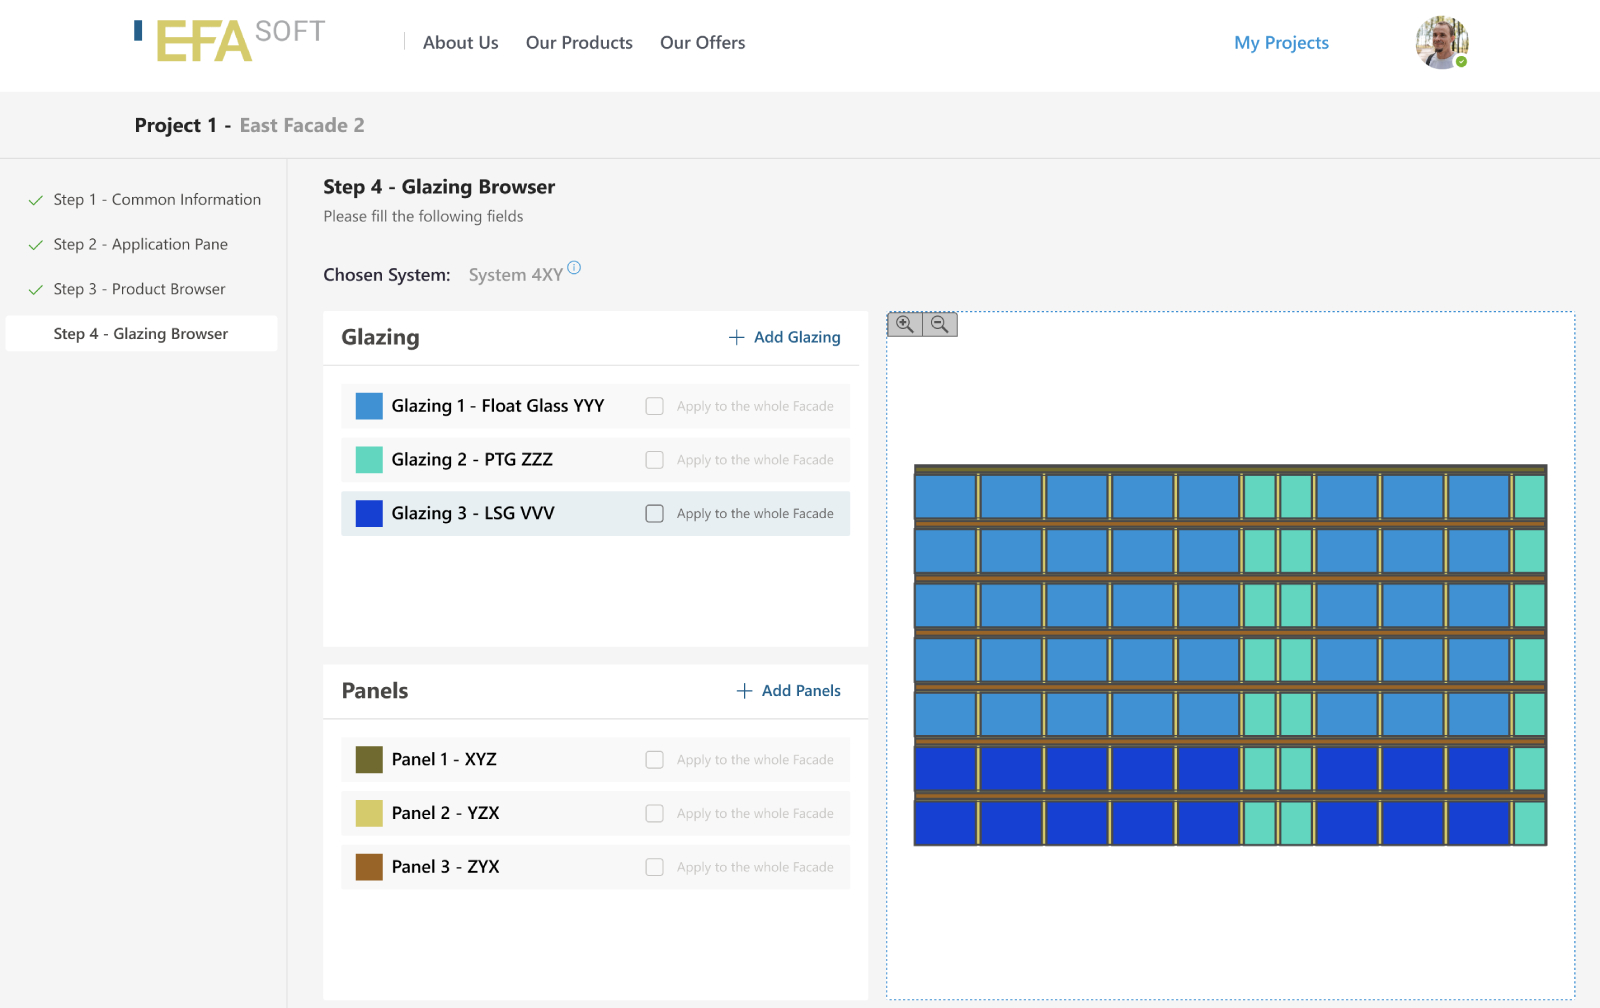Viewport: 1600px width, 1008px height.
Task: Select Step 4 - Glazing Browser
Action: point(141,334)
